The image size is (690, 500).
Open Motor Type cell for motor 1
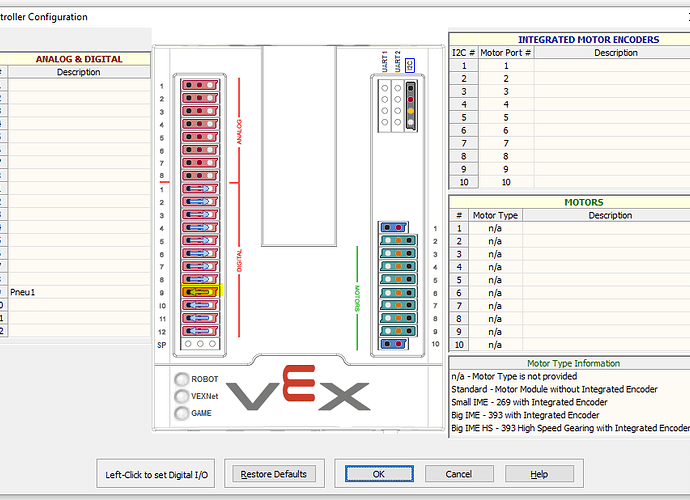[495, 228]
